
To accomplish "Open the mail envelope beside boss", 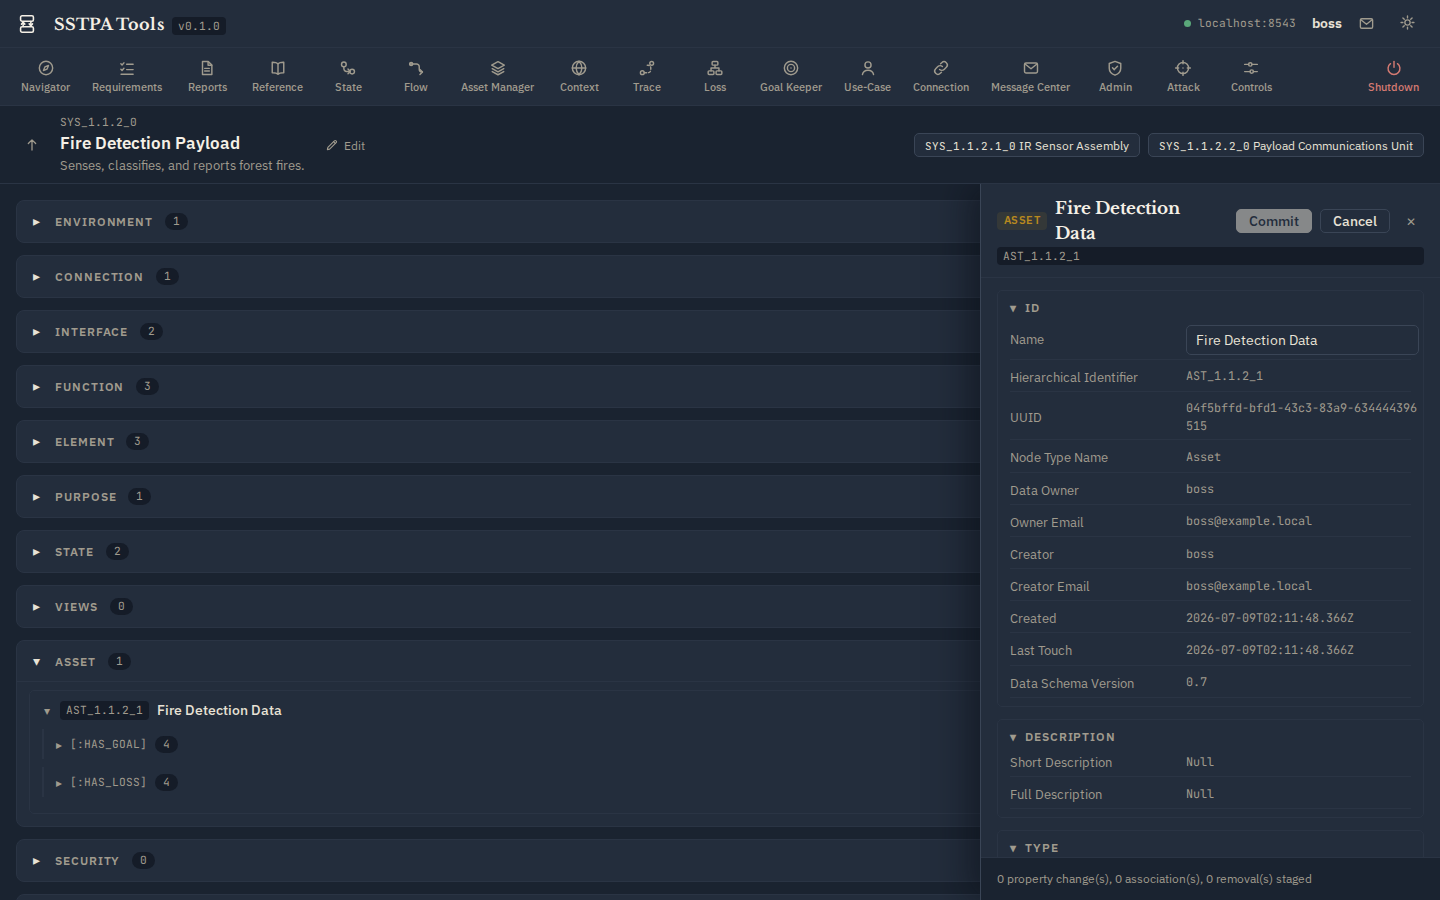I will (x=1366, y=23).
